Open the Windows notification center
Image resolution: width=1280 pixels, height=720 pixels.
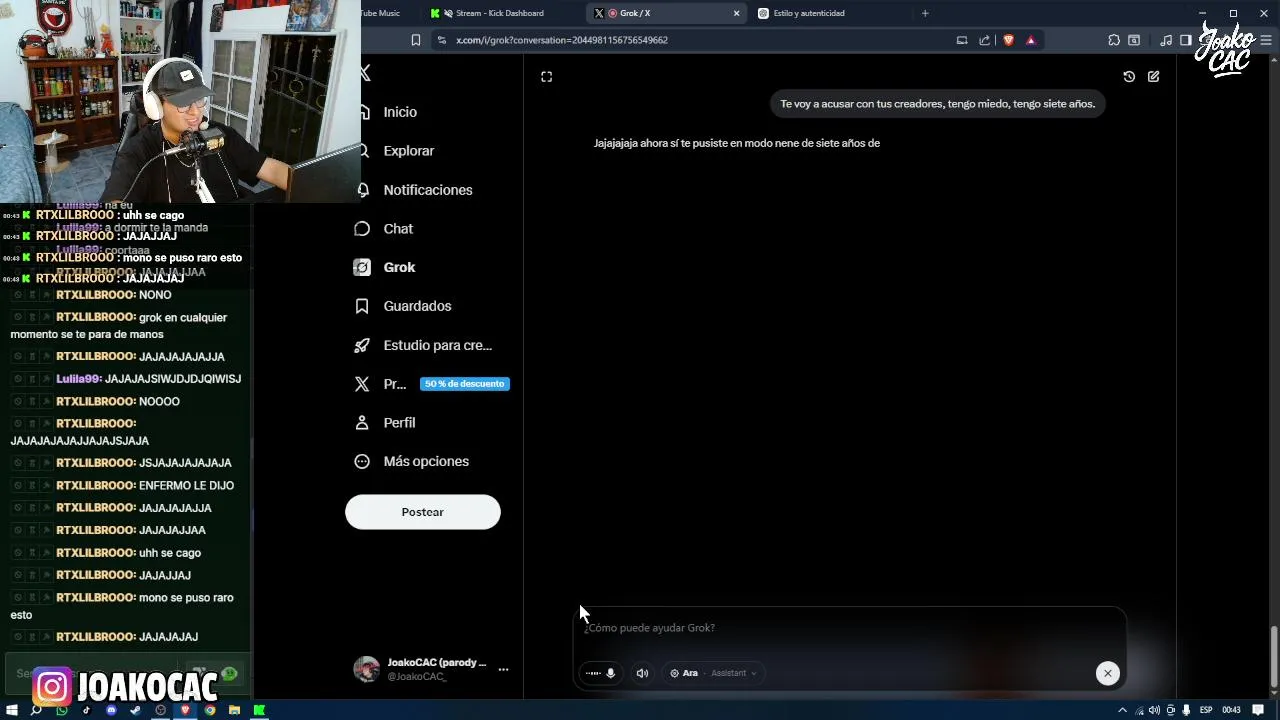(1259, 710)
